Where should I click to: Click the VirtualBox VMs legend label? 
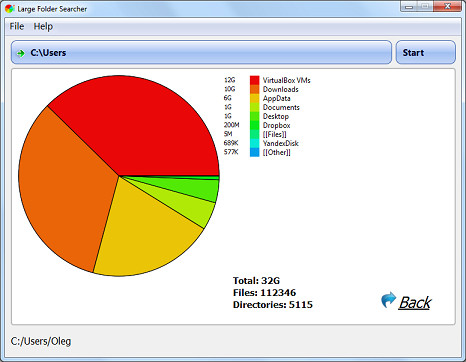coord(286,80)
